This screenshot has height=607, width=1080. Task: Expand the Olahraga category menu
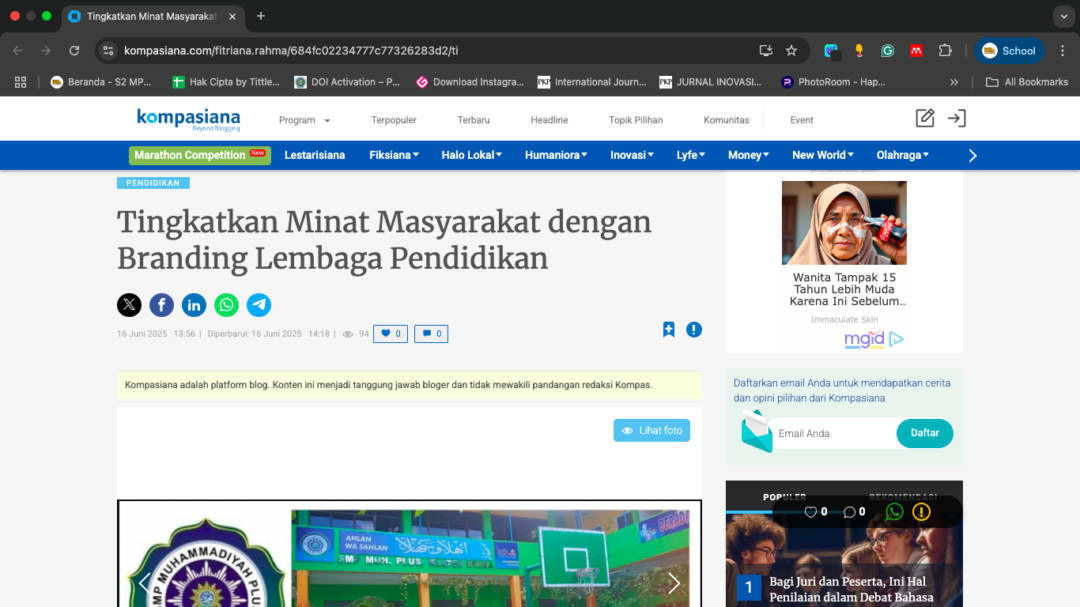pyautogui.click(x=902, y=155)
